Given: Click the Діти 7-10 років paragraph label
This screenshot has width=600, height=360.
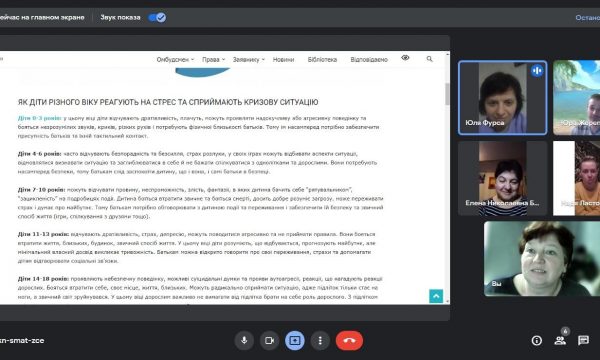Looking at the screenshot, I should pos(41,189).
